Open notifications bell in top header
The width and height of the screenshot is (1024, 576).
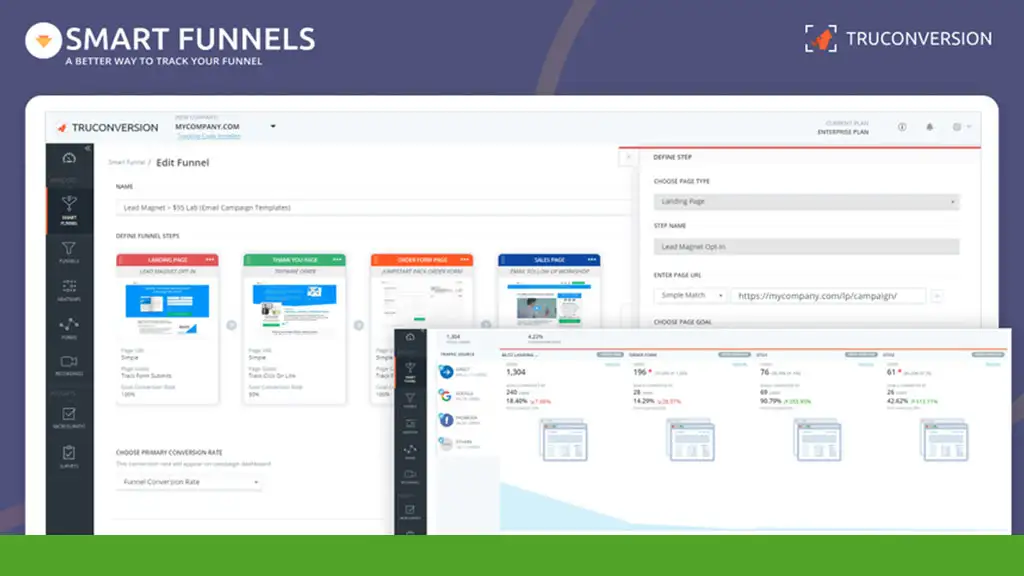pyautogui.click(x=929, y=127)
